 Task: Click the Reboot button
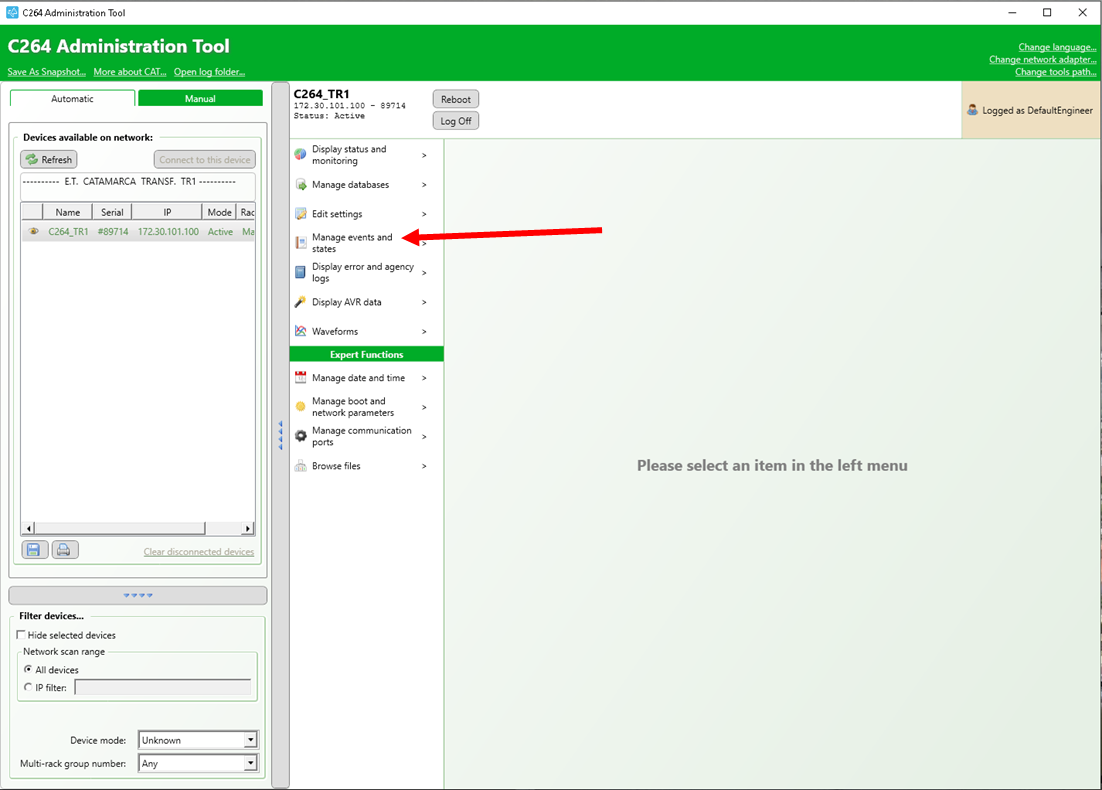coord(456,99)
